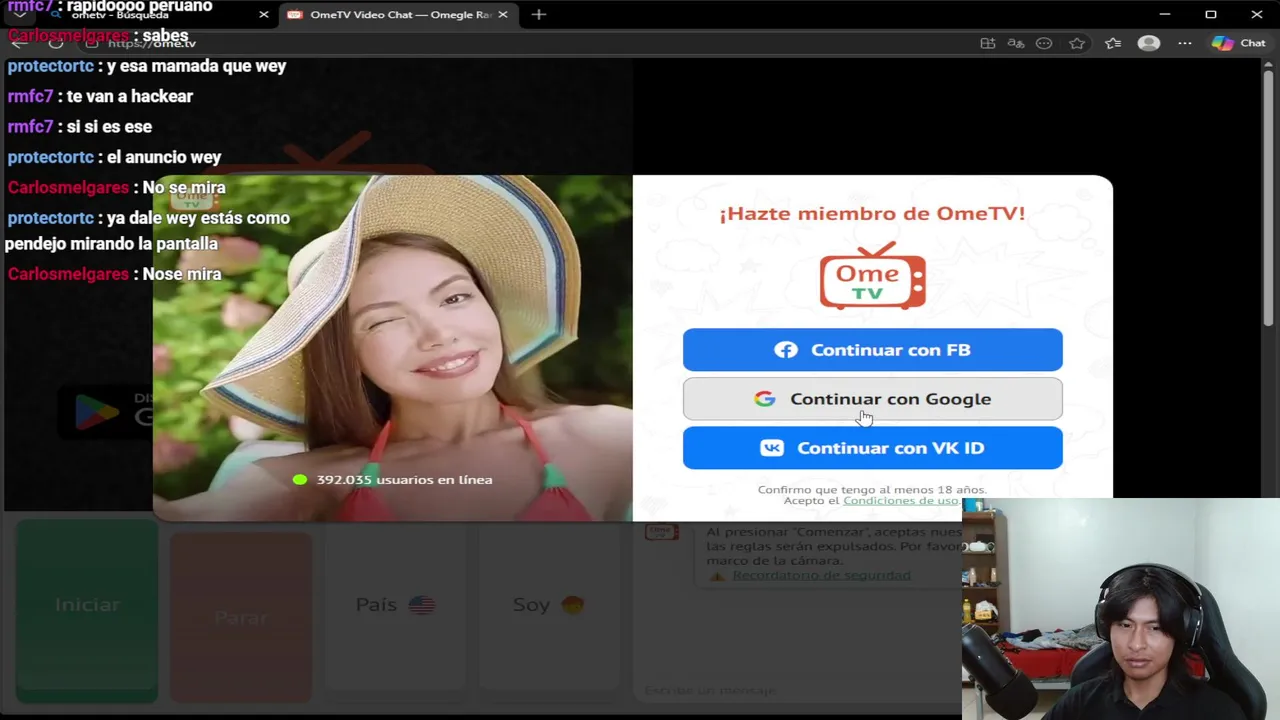The width and height of the screenshot is (1280, 720).
Task: Open the tab list dropdown arrow
Action: coord(19,15)
